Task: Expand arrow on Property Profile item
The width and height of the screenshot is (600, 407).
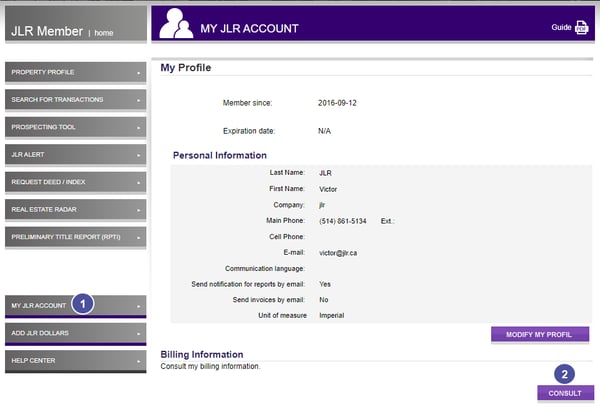Action: [x=139, y=73]
